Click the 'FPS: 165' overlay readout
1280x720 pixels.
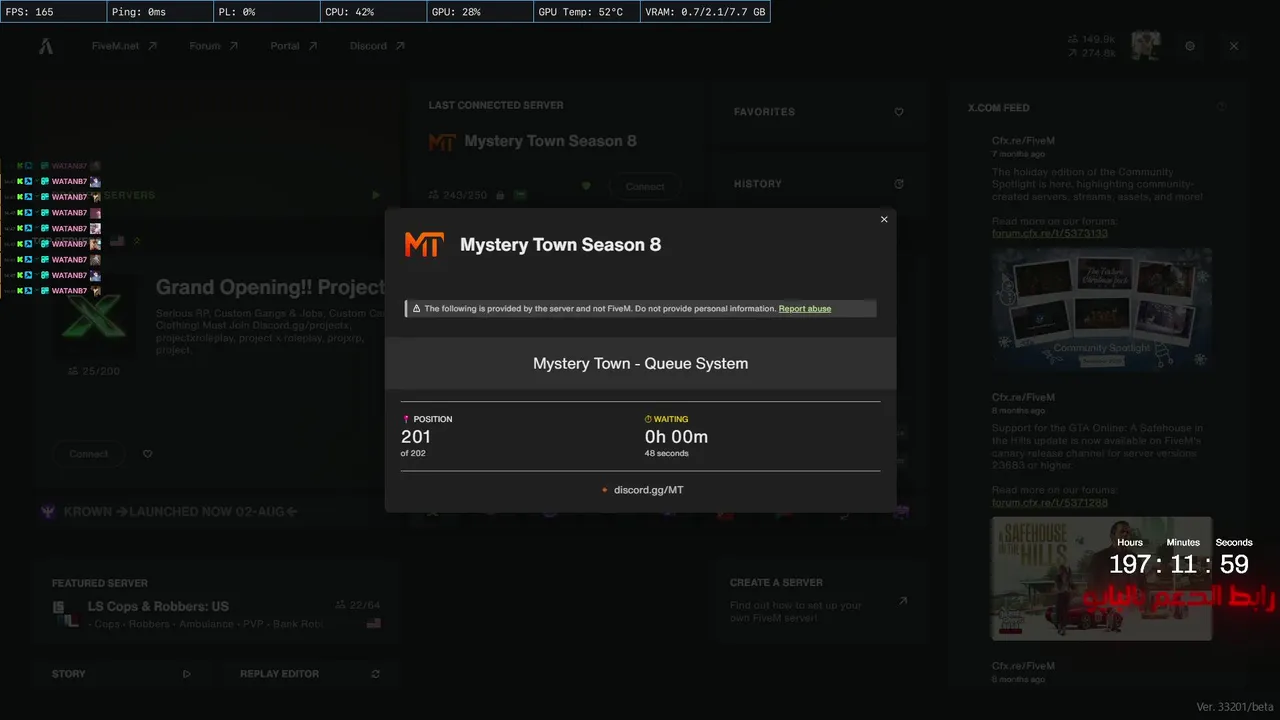click(x=53, y=12)
